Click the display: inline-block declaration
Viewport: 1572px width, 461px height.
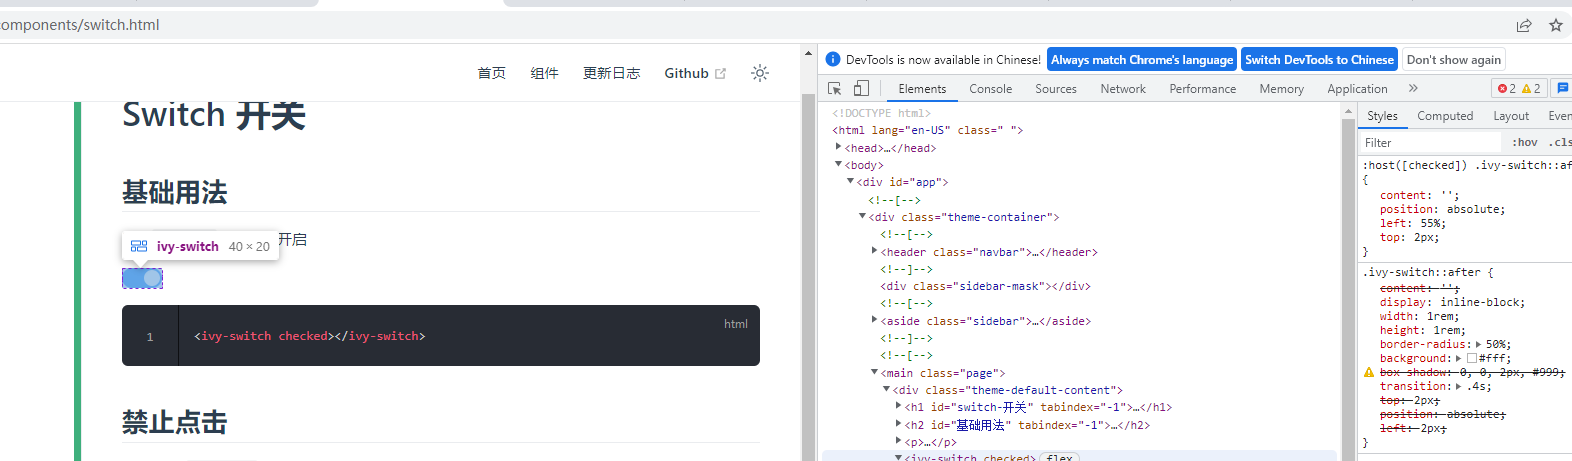[x=1450, y=302]
